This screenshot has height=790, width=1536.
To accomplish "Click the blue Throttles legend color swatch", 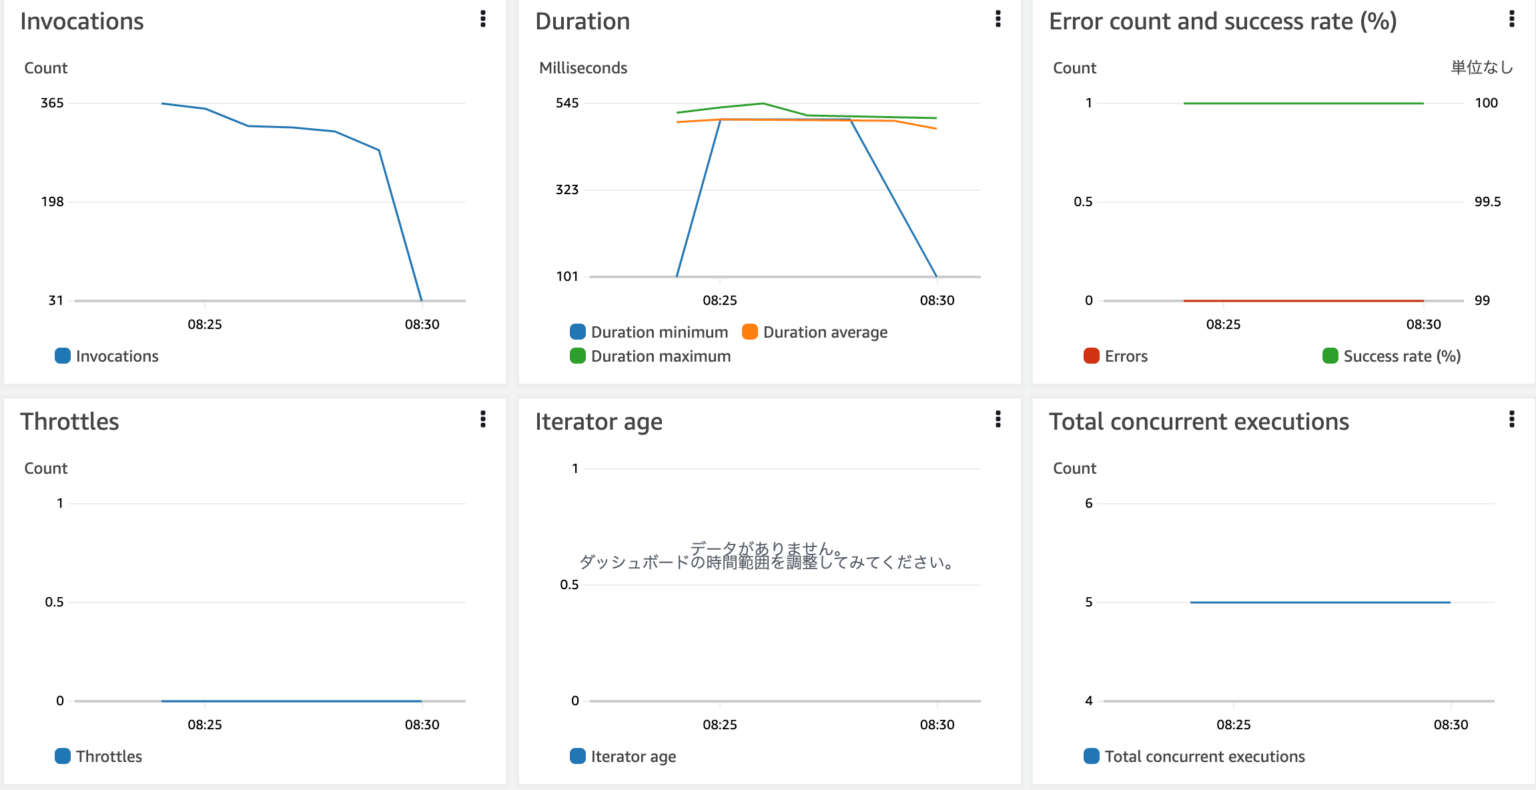I will click(x=63, y=756).
